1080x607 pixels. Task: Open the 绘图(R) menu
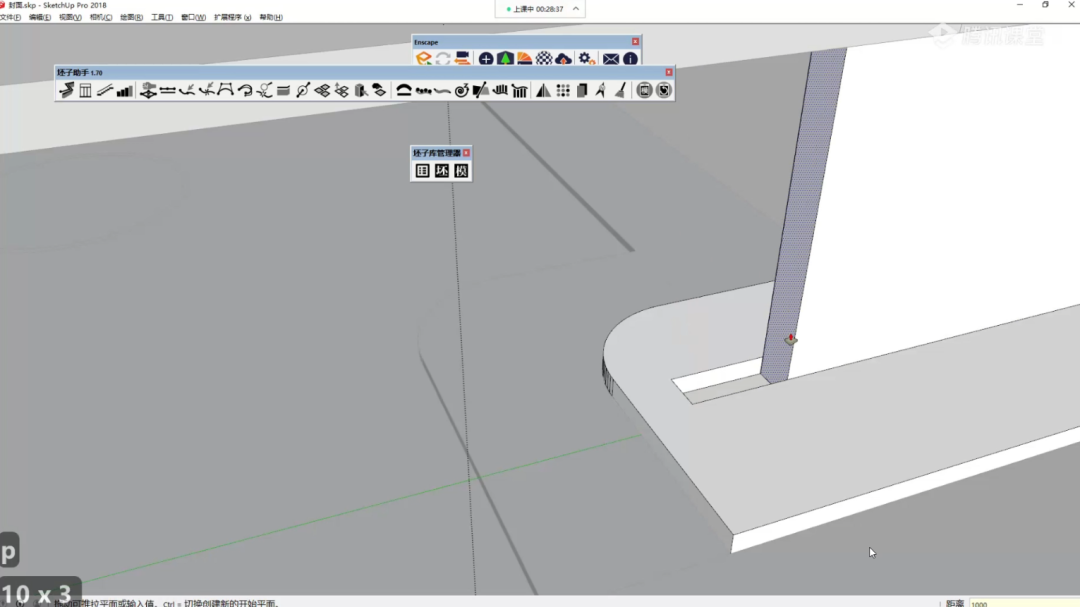132,17
